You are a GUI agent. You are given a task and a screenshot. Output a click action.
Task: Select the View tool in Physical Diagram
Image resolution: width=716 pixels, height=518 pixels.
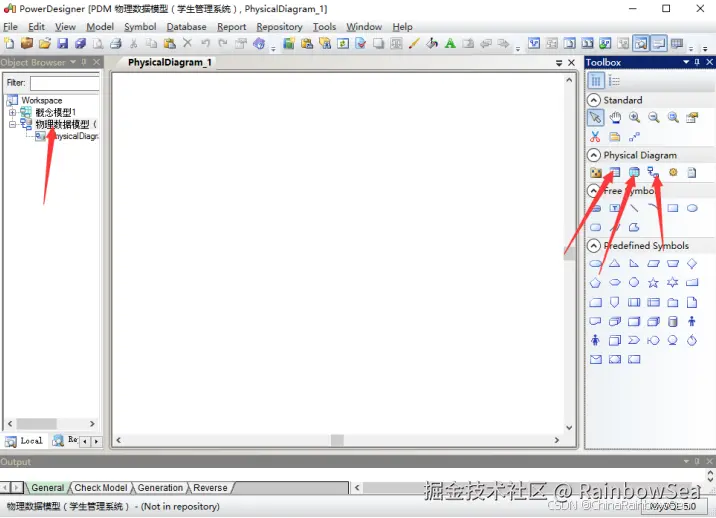tap(634, 173)
